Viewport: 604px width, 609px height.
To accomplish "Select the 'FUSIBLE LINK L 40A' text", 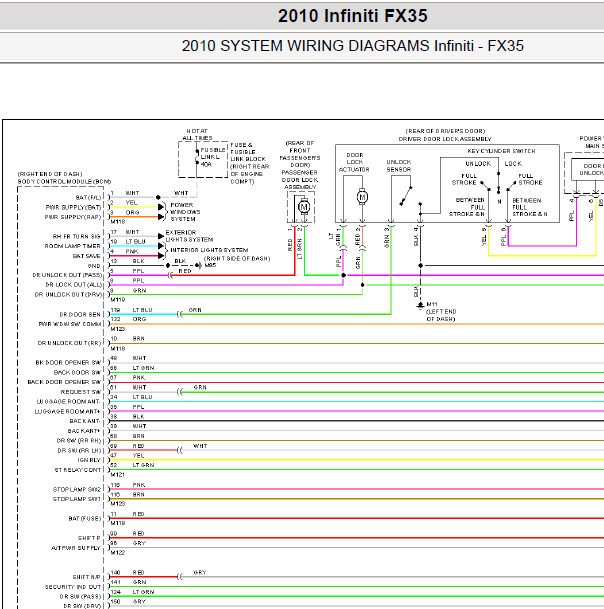I will 212,157.
